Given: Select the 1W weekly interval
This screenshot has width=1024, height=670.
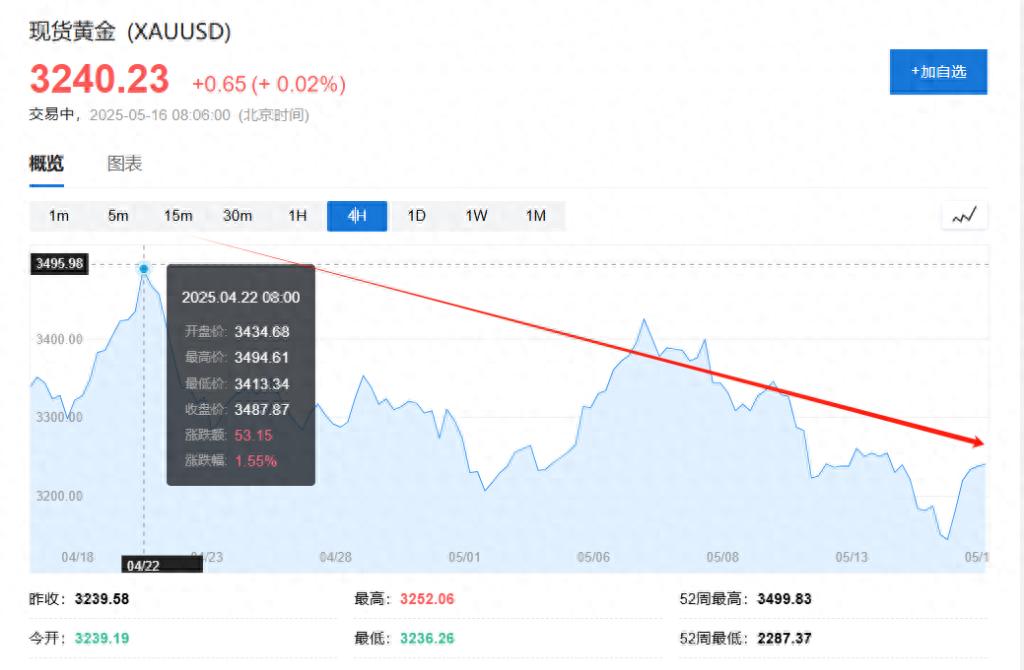Looking at the screenshot, I should tap(476, 215).
